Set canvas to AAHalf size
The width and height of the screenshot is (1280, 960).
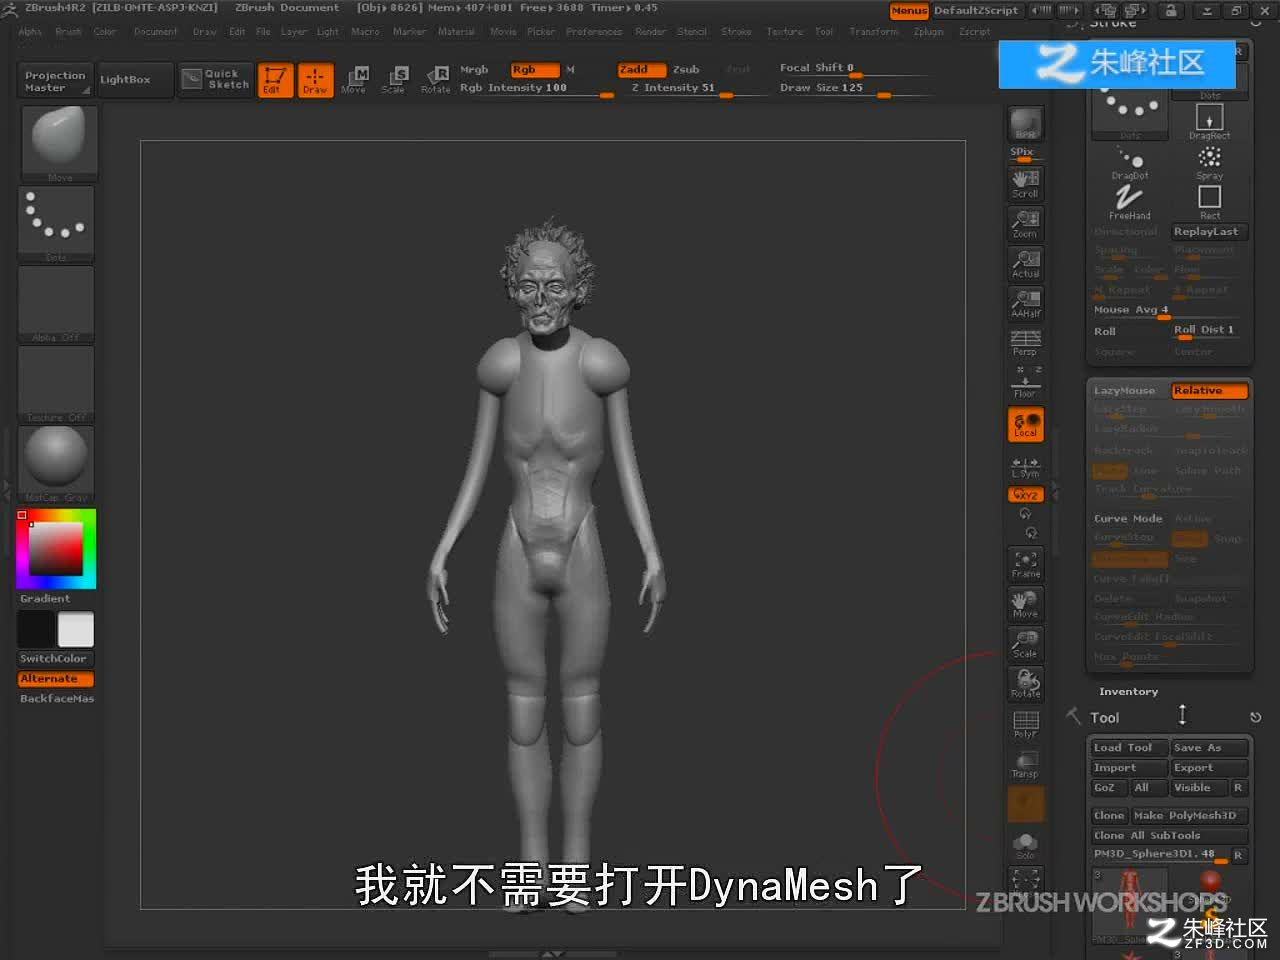pyautogui.click(x=1026, y=303)
